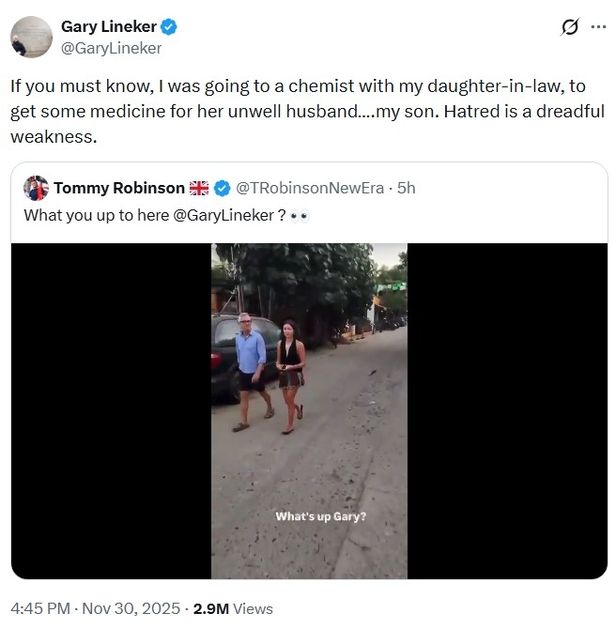Open the quoted tweet's 5h timestamp
Image resolution: width=615 pixels, height=628 pixels.
[406, 188]
